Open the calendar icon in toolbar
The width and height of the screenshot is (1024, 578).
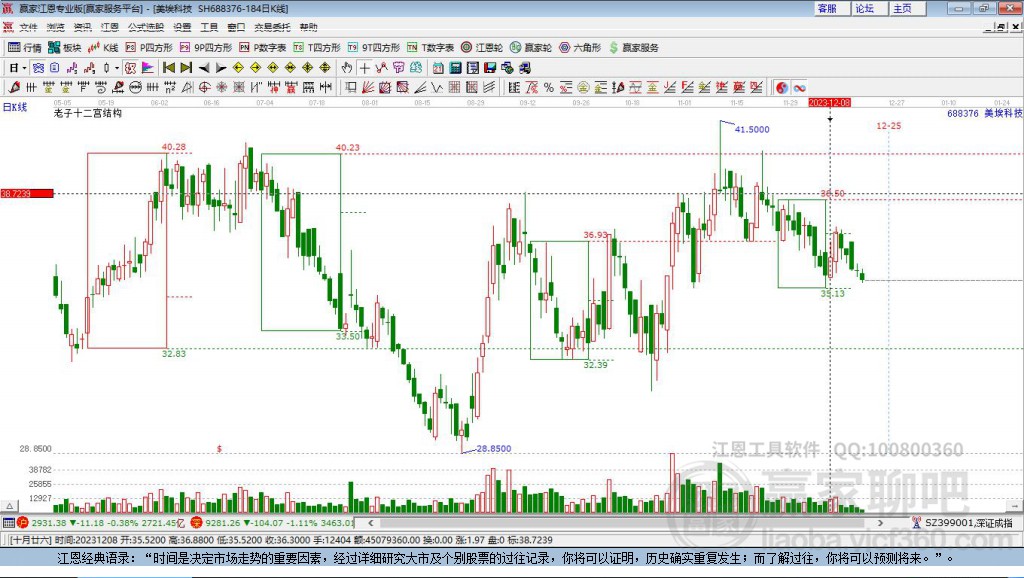tap(438, 68)
